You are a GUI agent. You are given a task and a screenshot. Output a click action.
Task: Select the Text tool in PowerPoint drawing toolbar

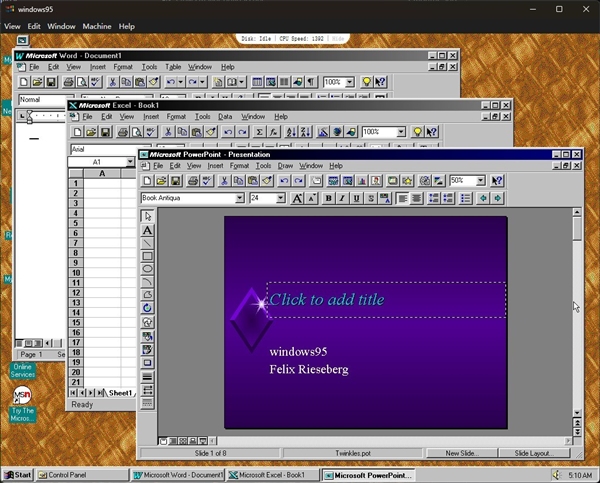[x=147, y=230]
